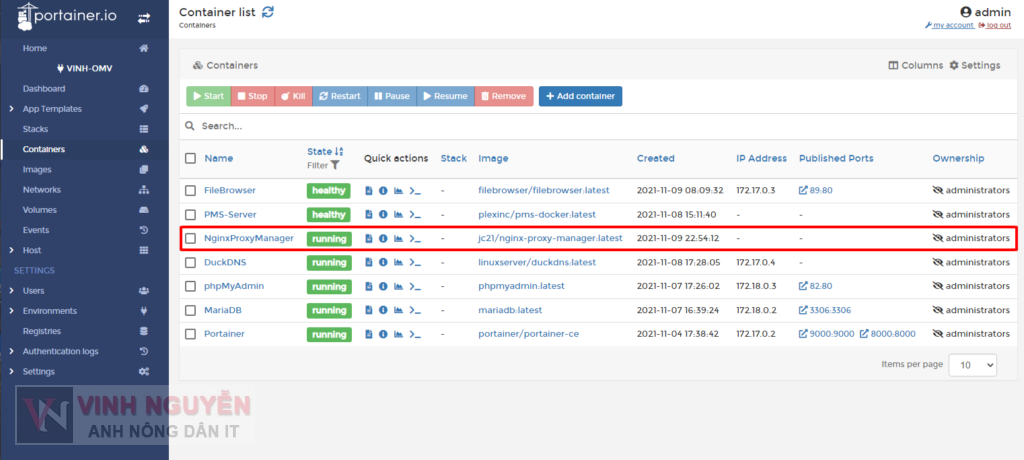This screenshot has width=1024, height=460.
Task: Sort by the Created column header
Action: coord(656,158)
